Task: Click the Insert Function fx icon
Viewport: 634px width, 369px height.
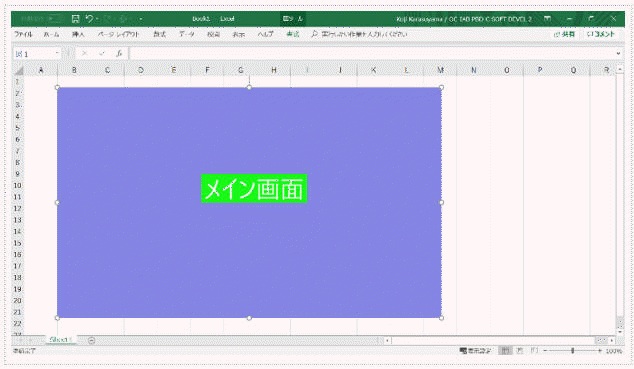Action: 119,53
